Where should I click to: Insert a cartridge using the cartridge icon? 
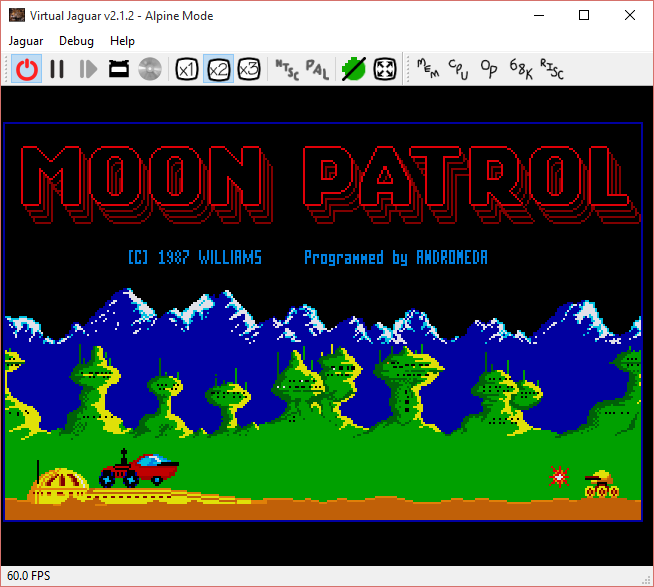(119, 69)
